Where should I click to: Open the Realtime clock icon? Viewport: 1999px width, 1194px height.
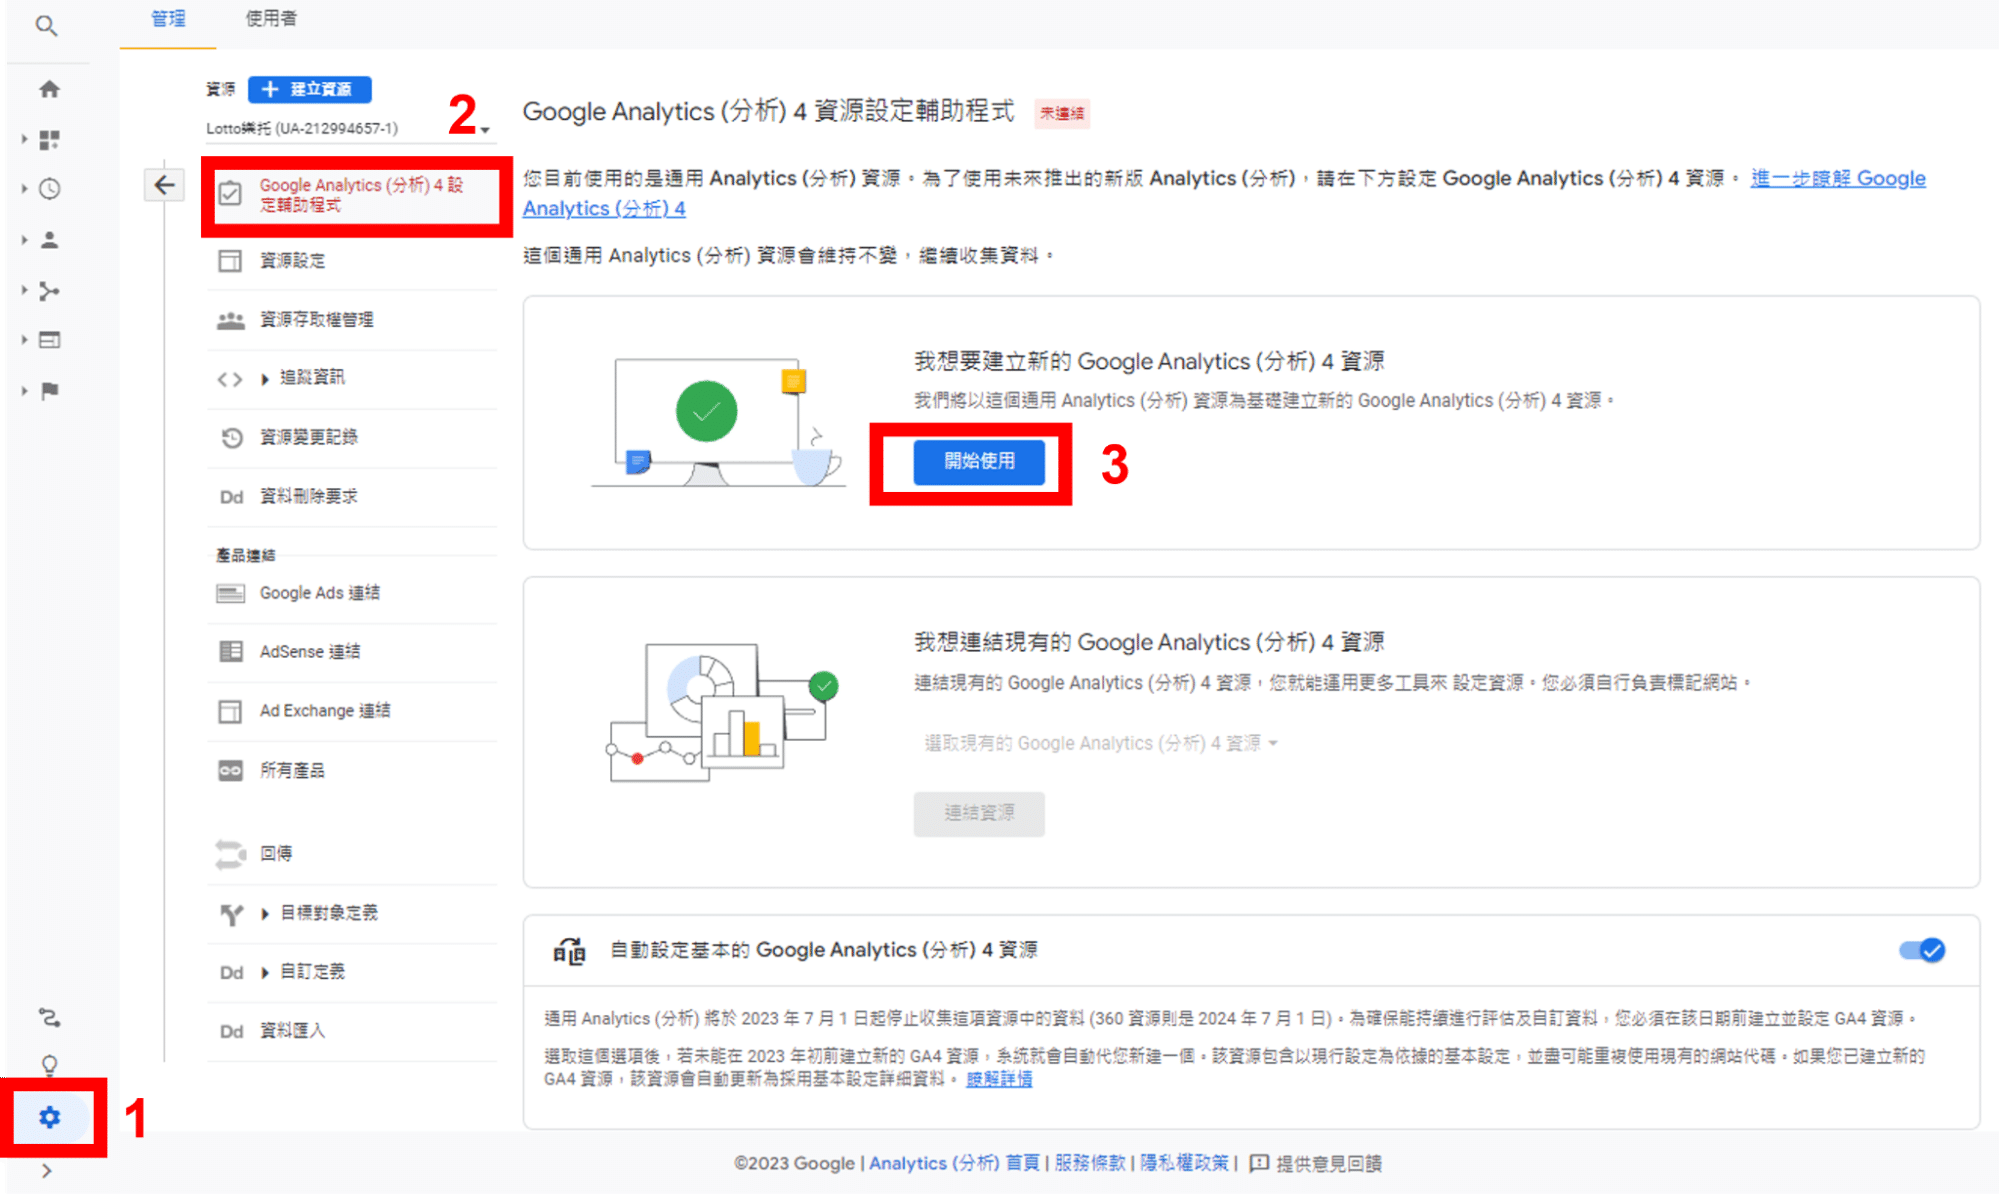pos(49,189)
